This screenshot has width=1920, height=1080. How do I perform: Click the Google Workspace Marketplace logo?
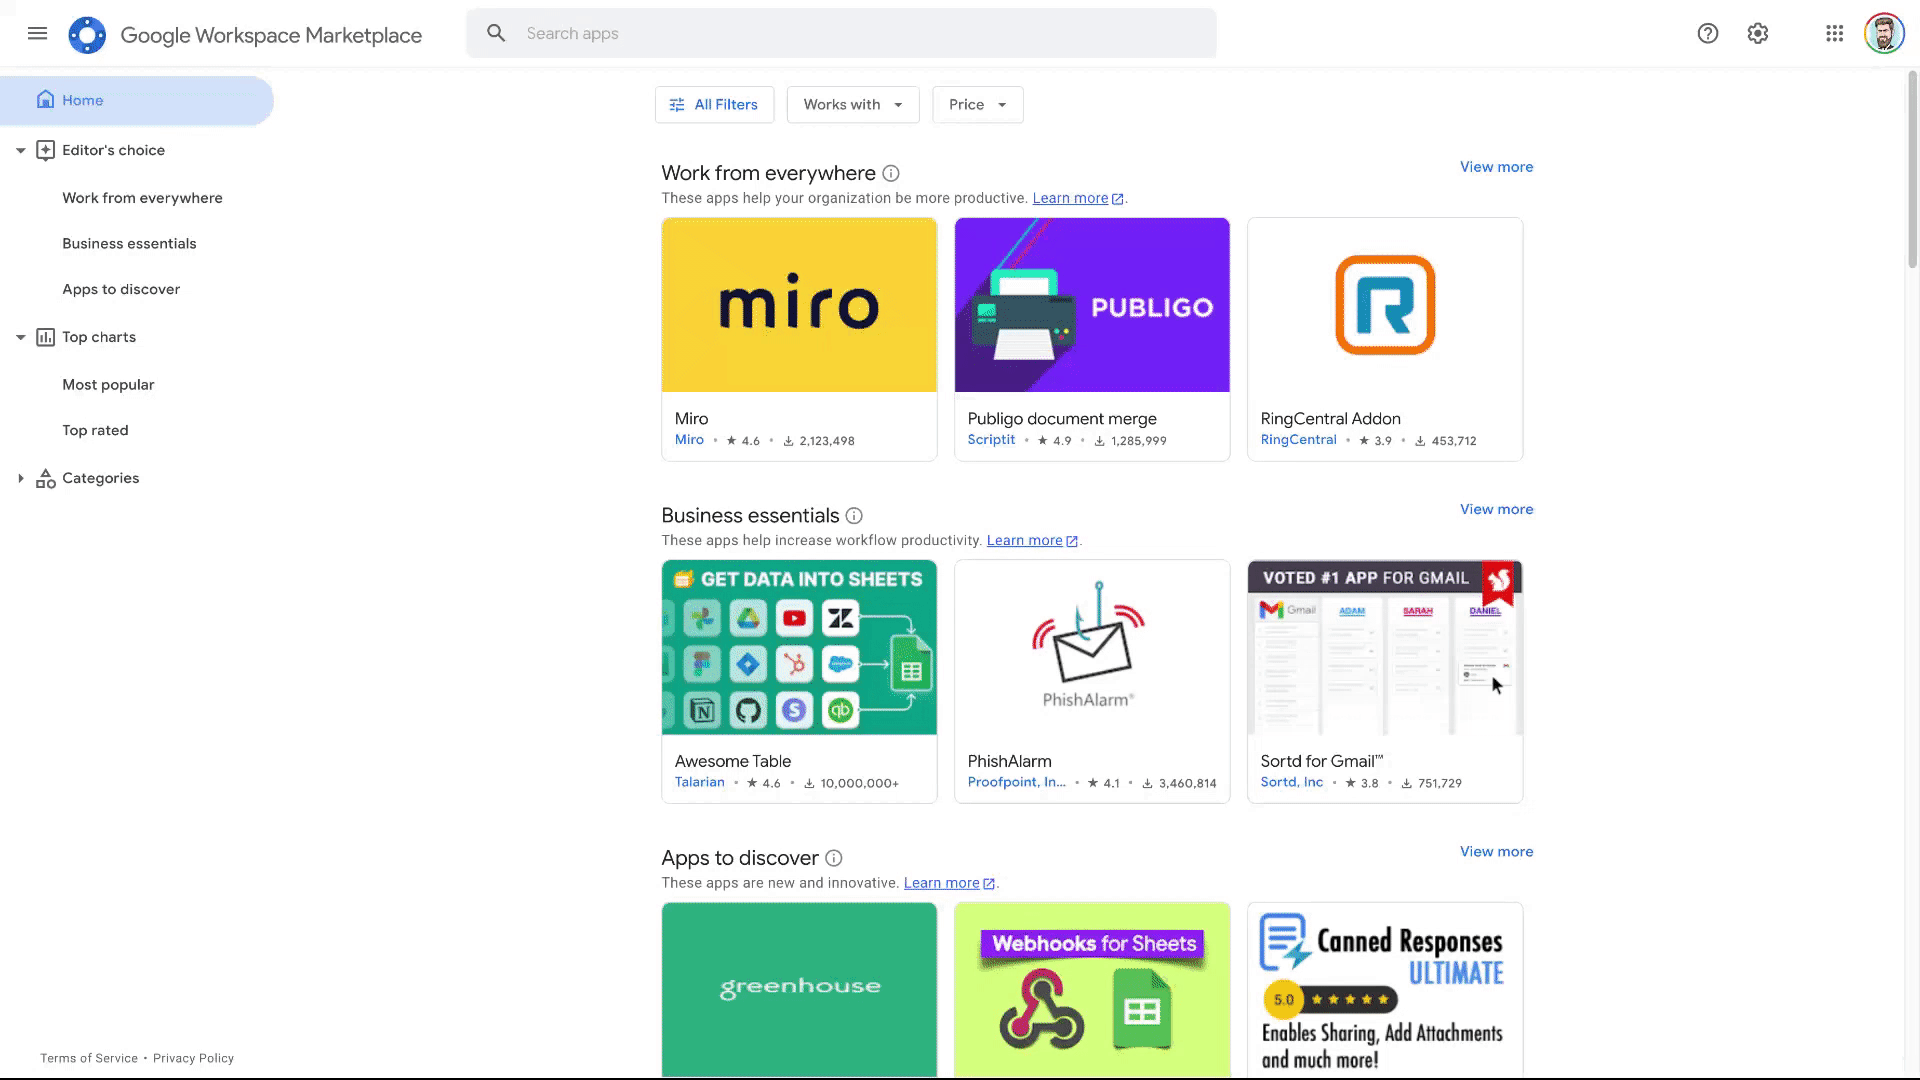87,35
